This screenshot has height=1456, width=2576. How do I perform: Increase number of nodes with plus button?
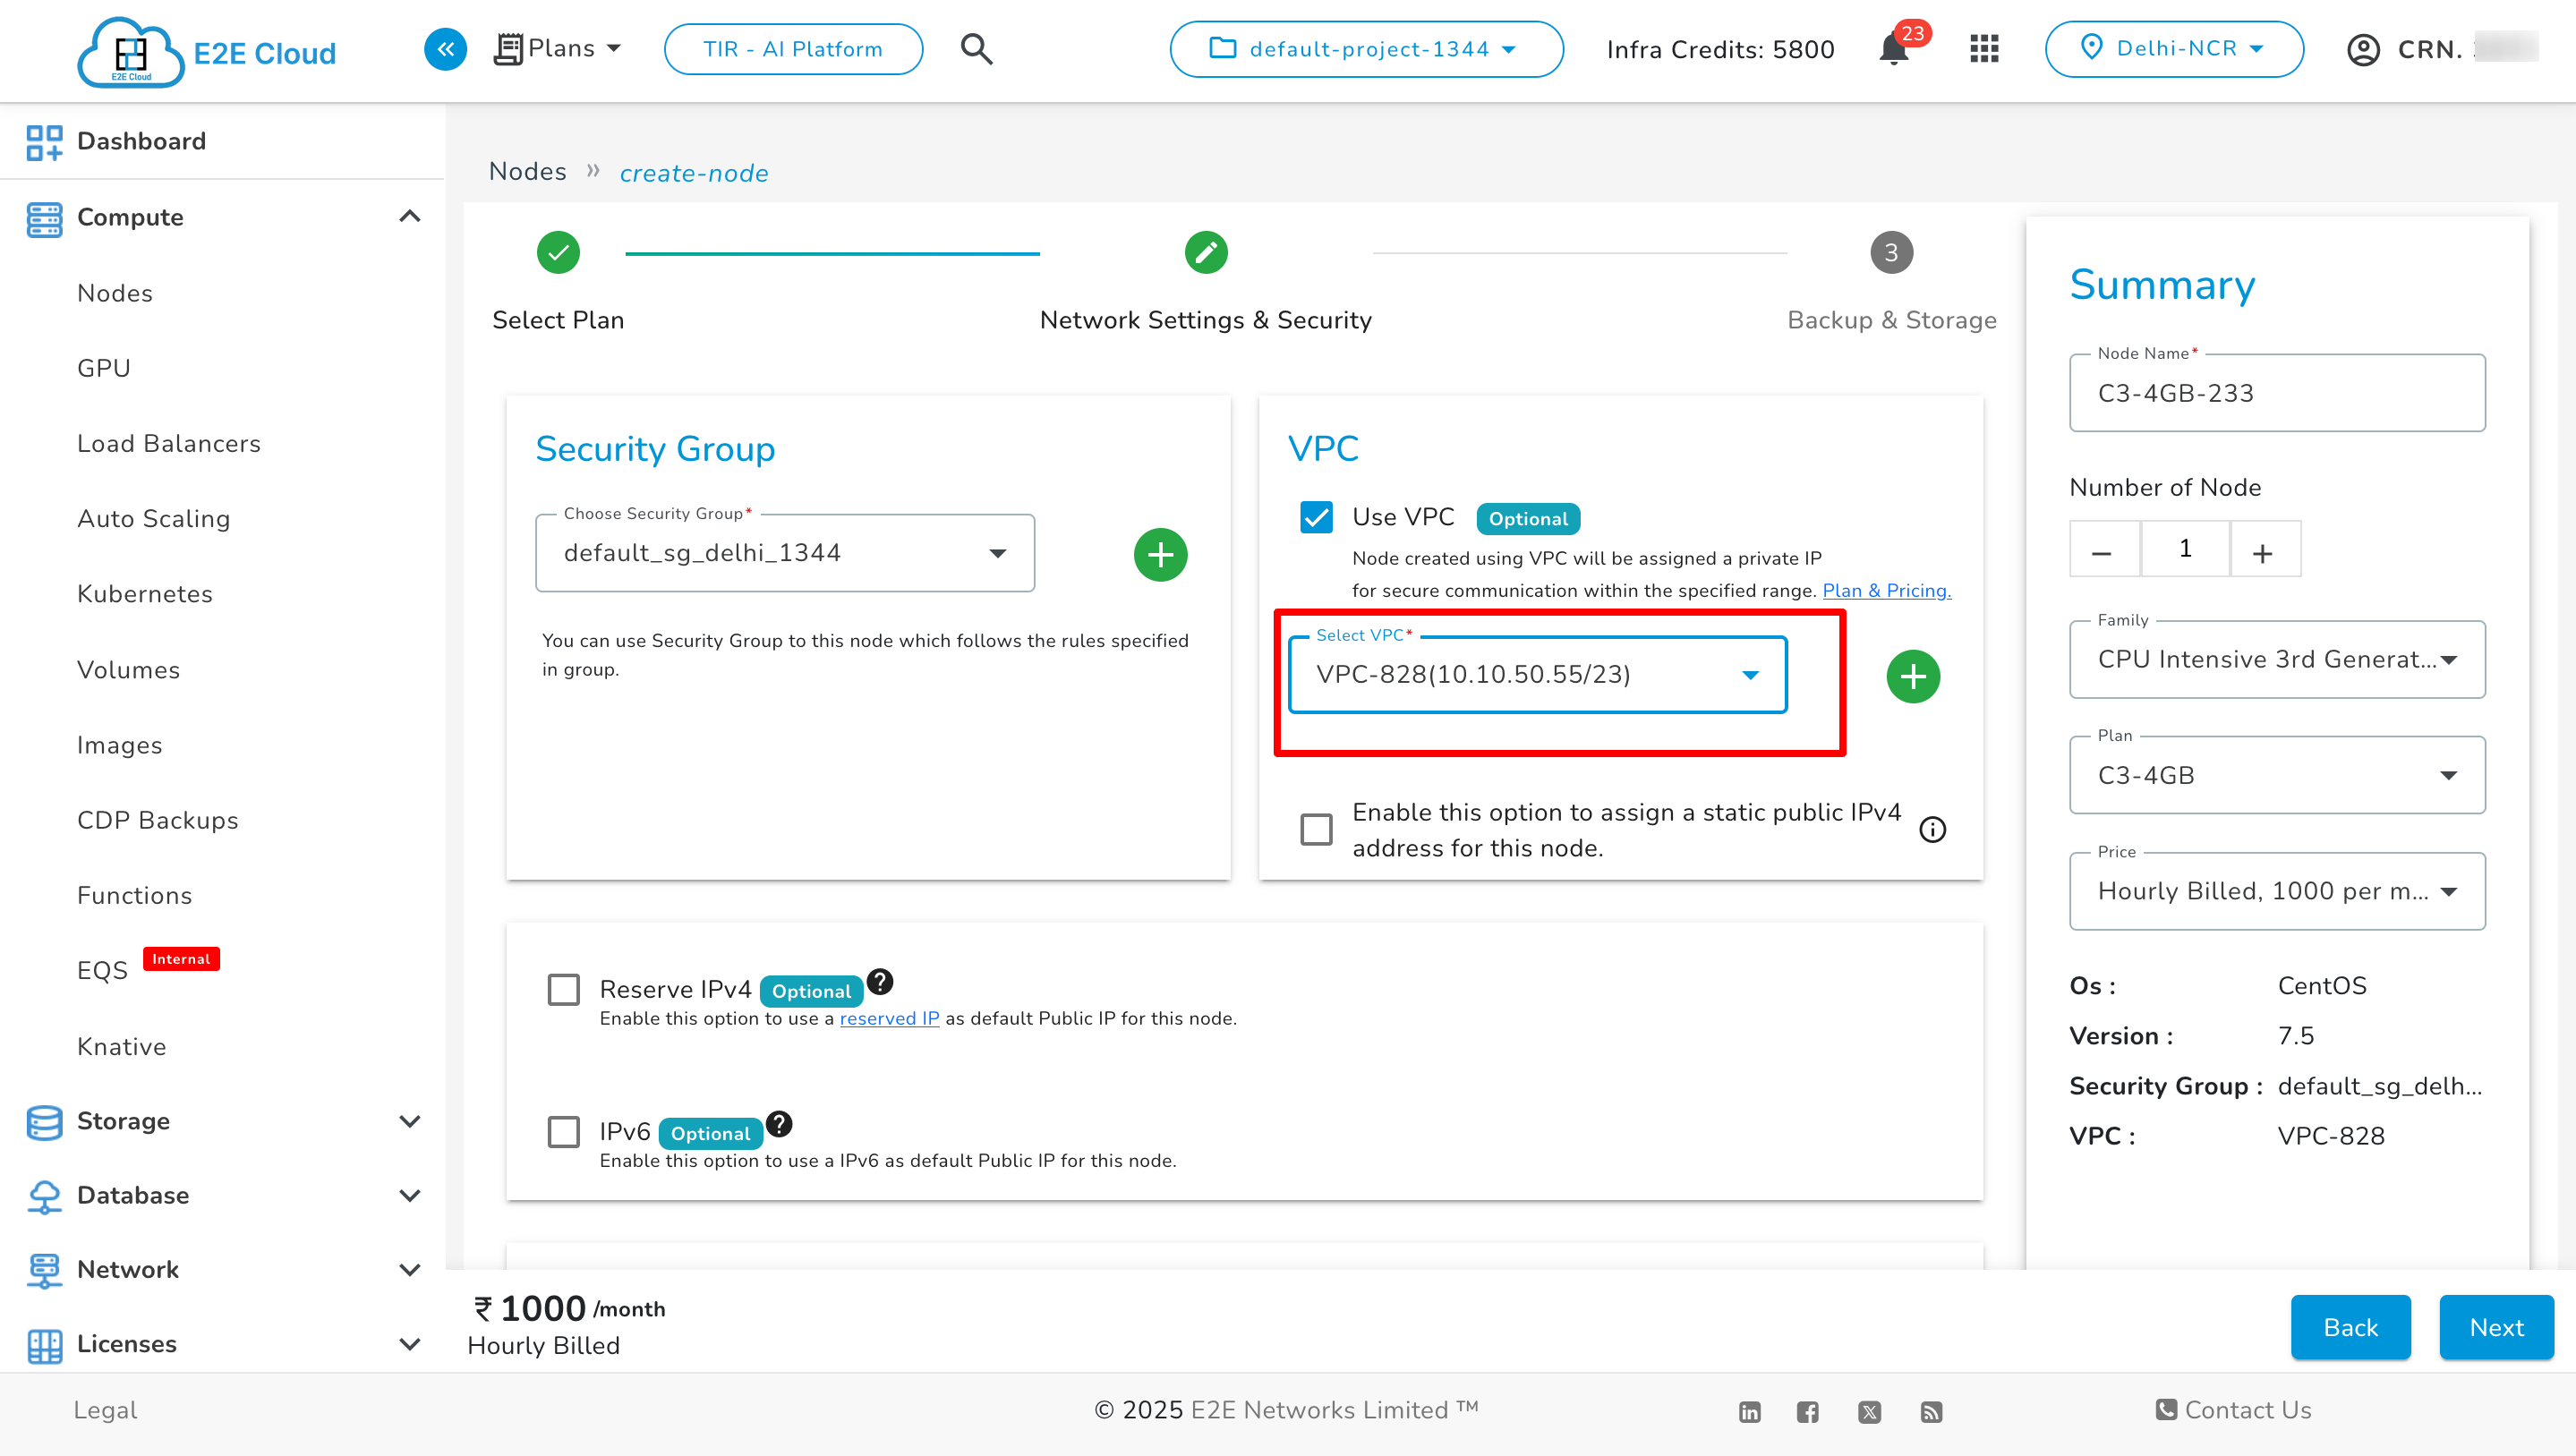pyautogui.click(x=2264, y=549)
